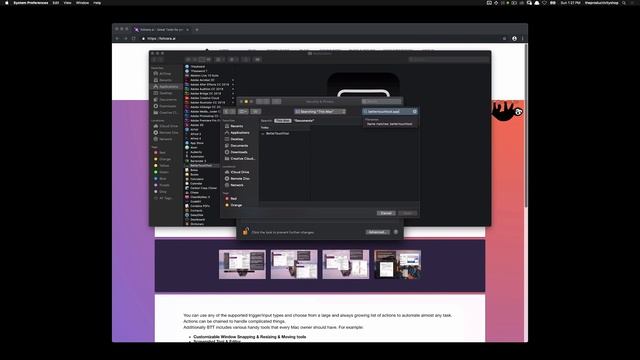This screenshot has width=640, height=360.
Task: Open Downloads in the file dialog sidebar
Action: tap(239, 152)
